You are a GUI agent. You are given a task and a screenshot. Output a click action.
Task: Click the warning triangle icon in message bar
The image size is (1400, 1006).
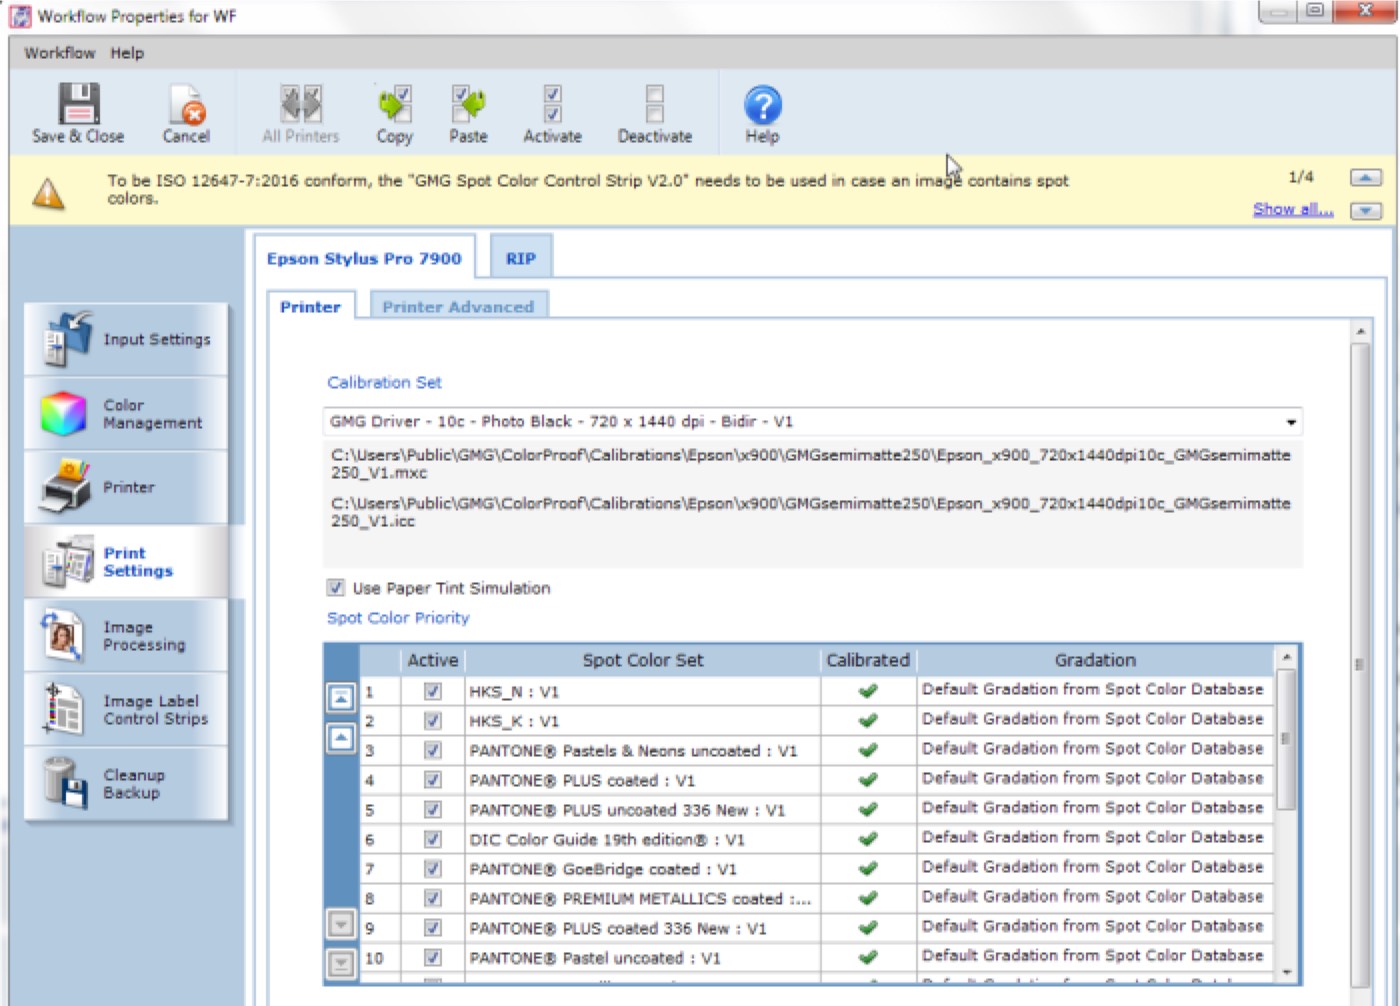48,192
